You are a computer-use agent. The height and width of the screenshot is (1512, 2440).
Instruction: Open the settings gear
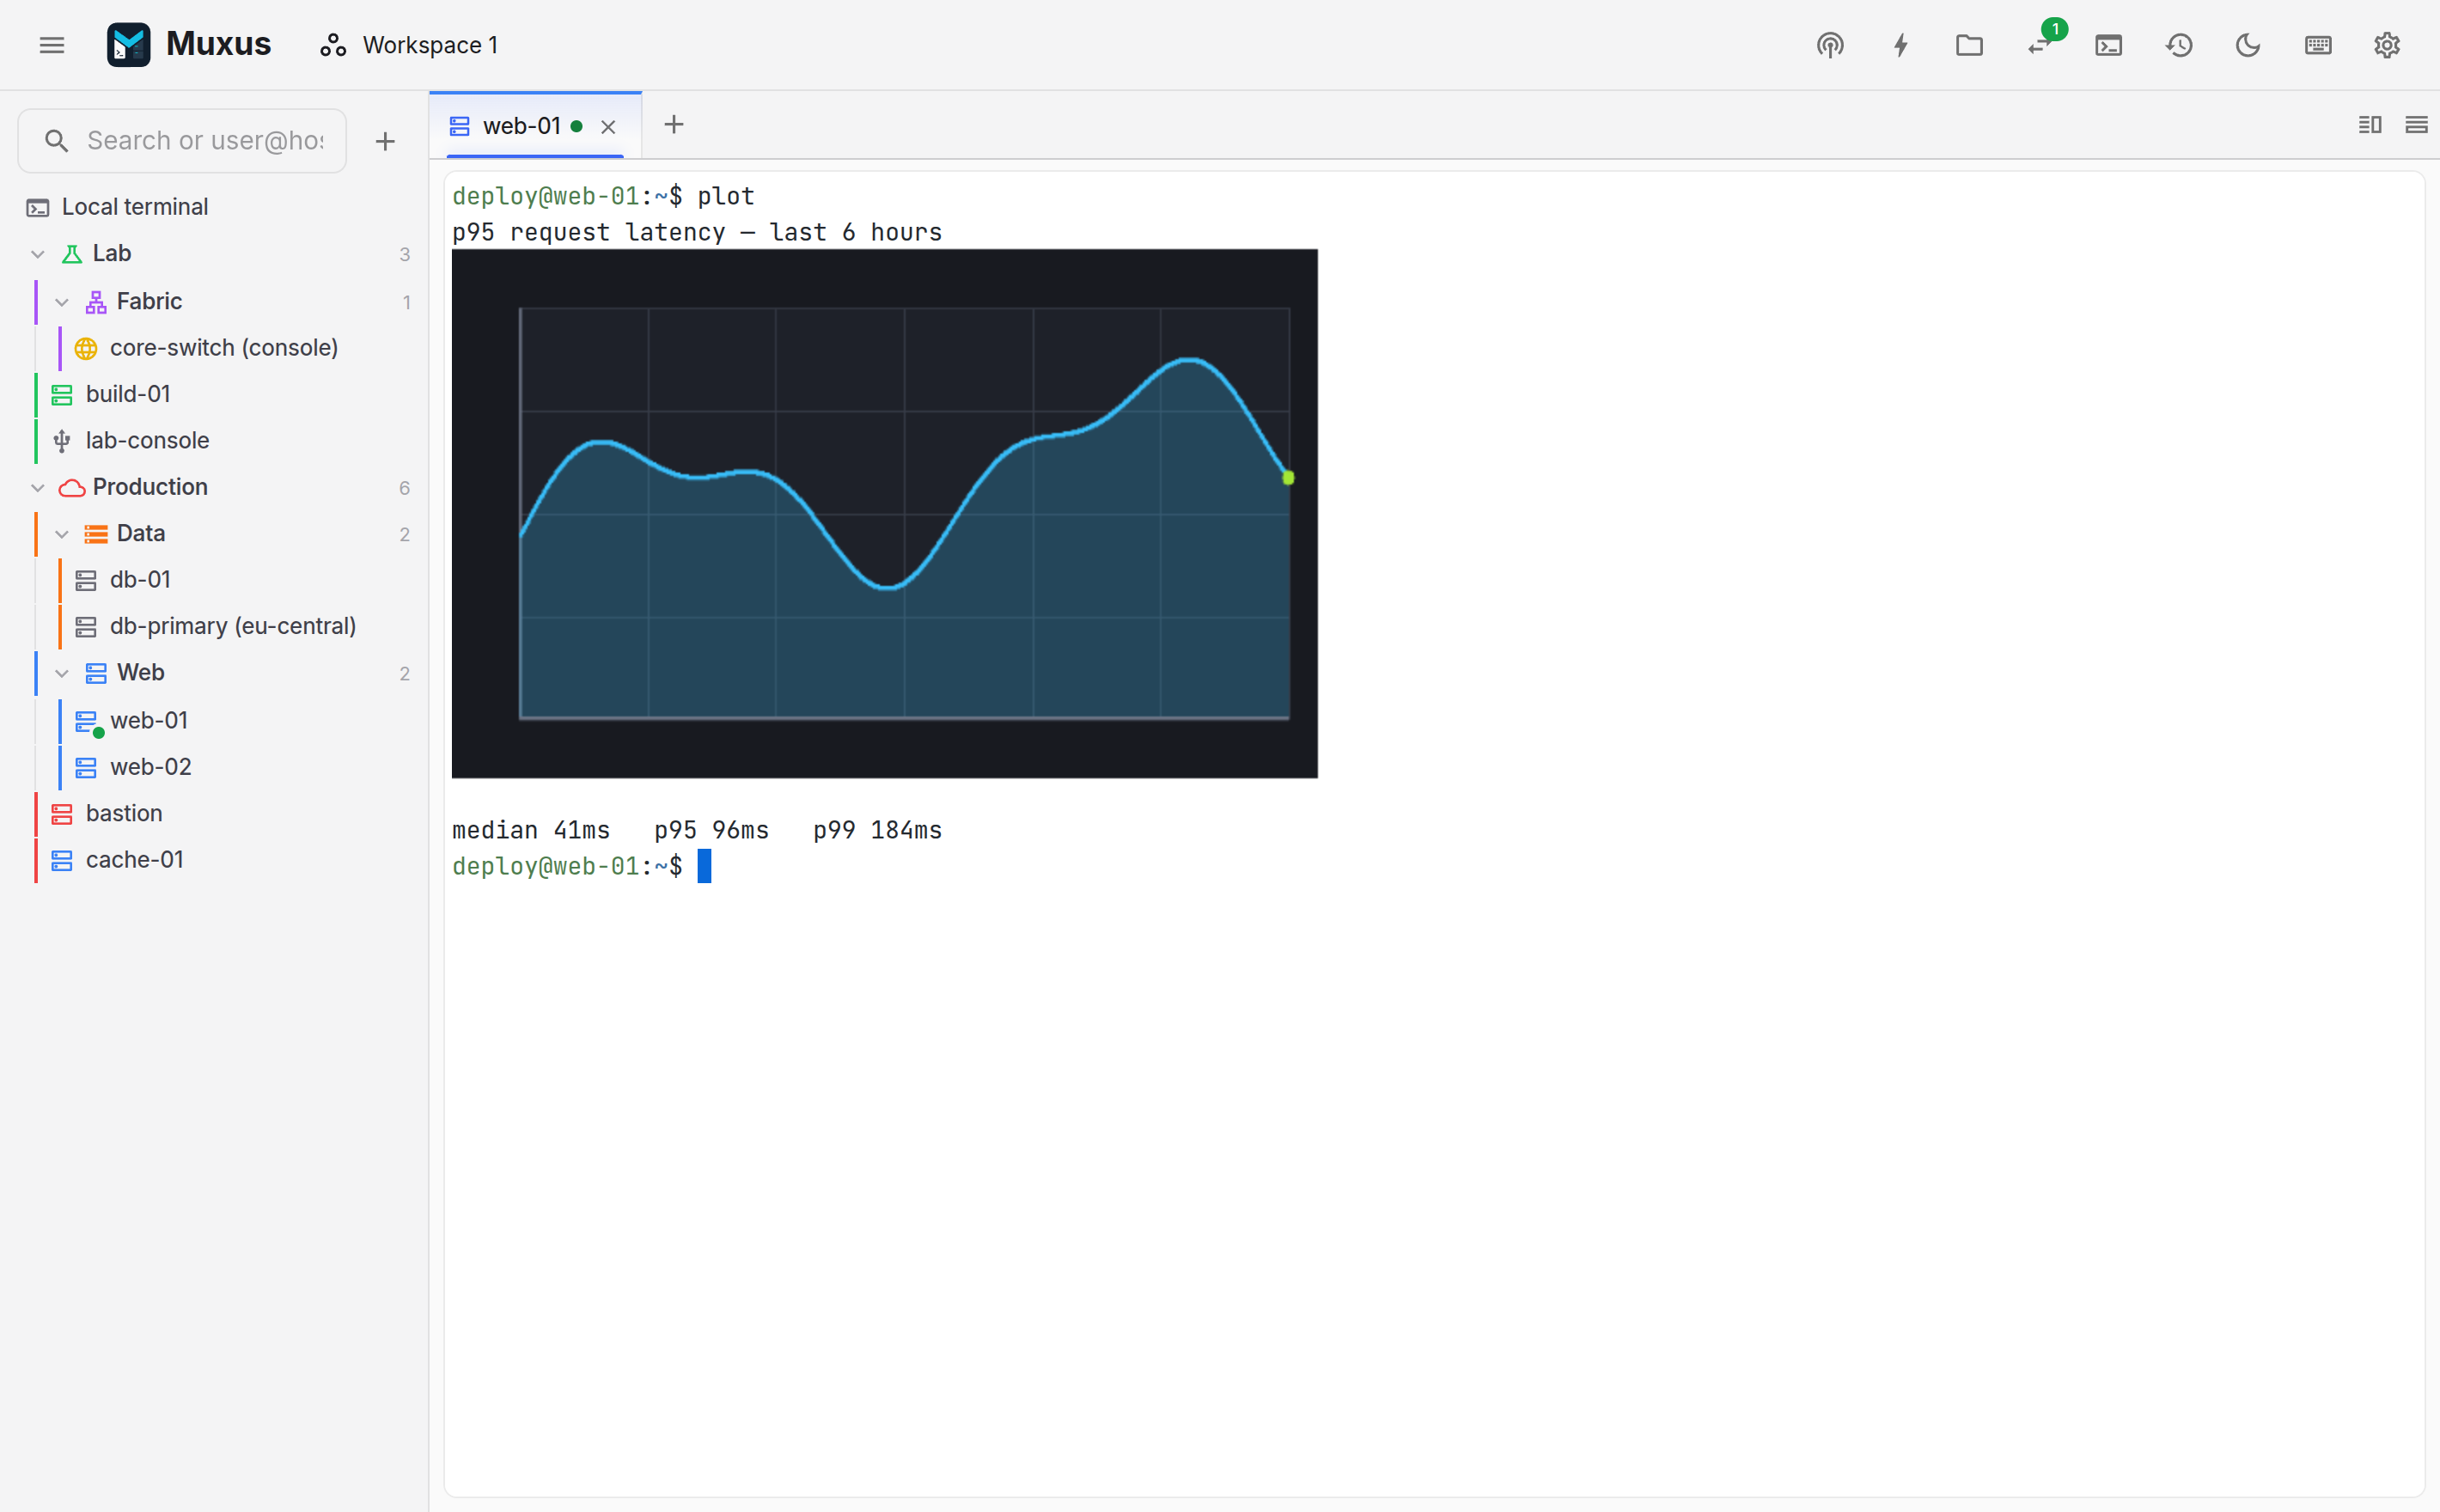(2387, 45)
